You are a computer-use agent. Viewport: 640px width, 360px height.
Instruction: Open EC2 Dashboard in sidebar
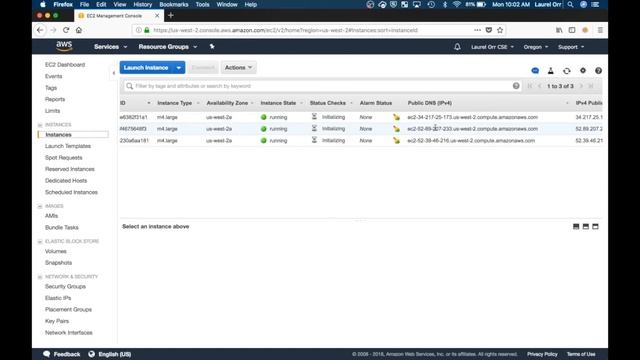pos(65,64)
